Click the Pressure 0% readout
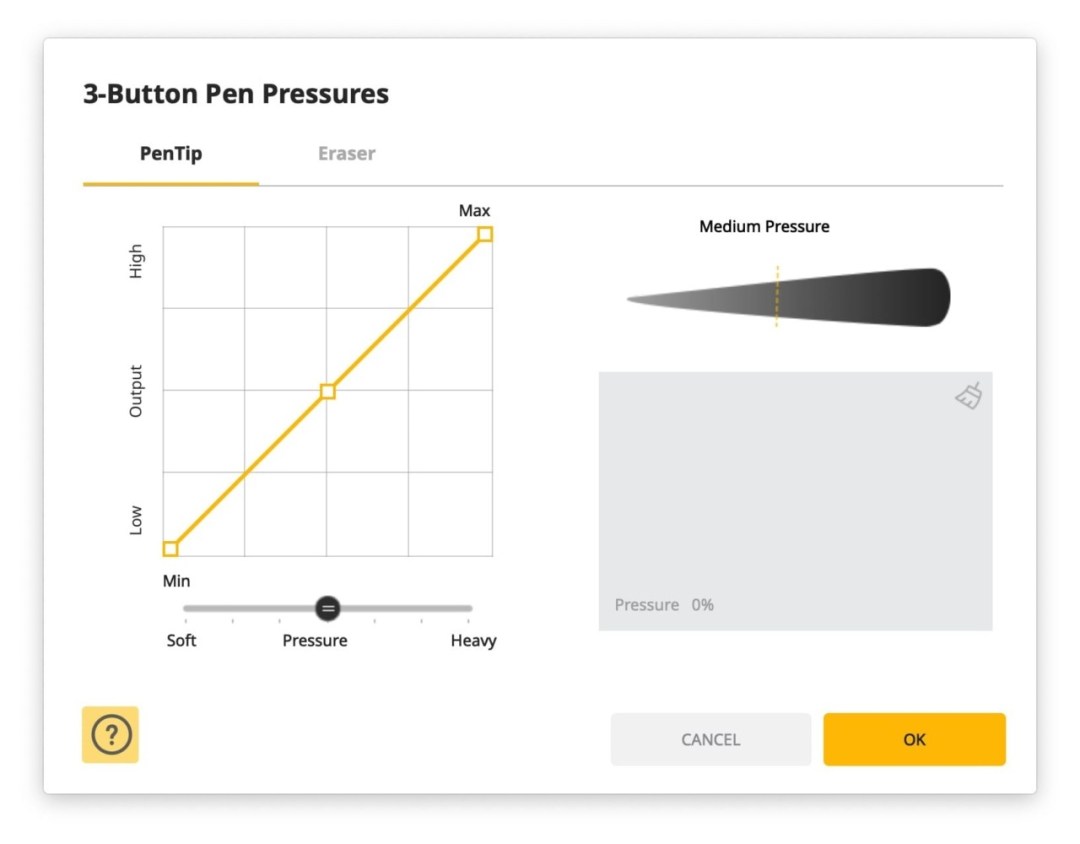 [664, 604]
